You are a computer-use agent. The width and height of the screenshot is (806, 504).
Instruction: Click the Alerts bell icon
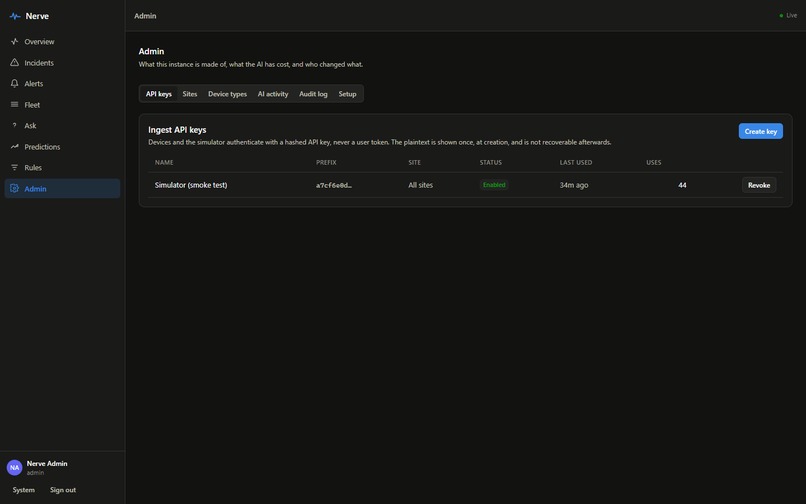(x=14, y=83)
